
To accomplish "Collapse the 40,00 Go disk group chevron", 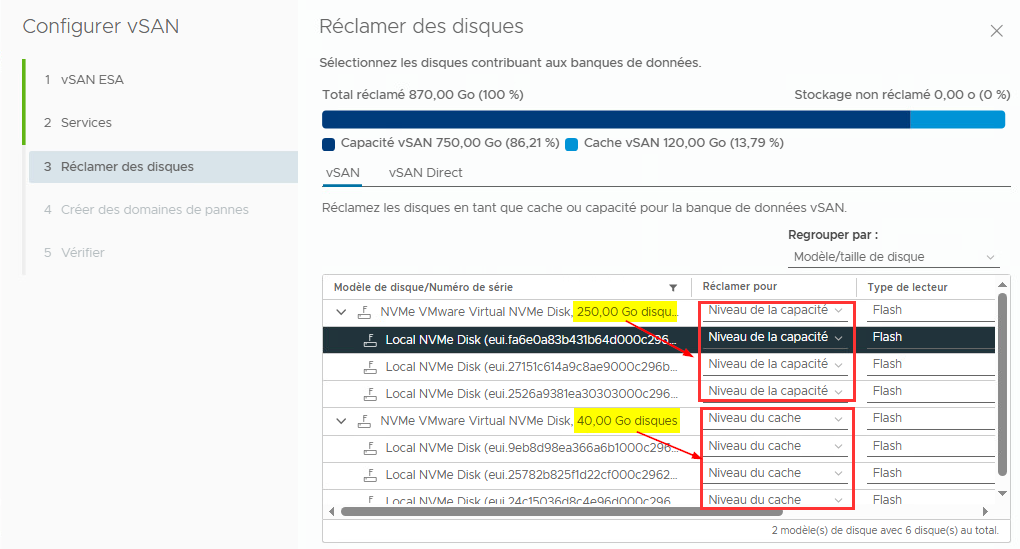I will (x=341, y=421).
